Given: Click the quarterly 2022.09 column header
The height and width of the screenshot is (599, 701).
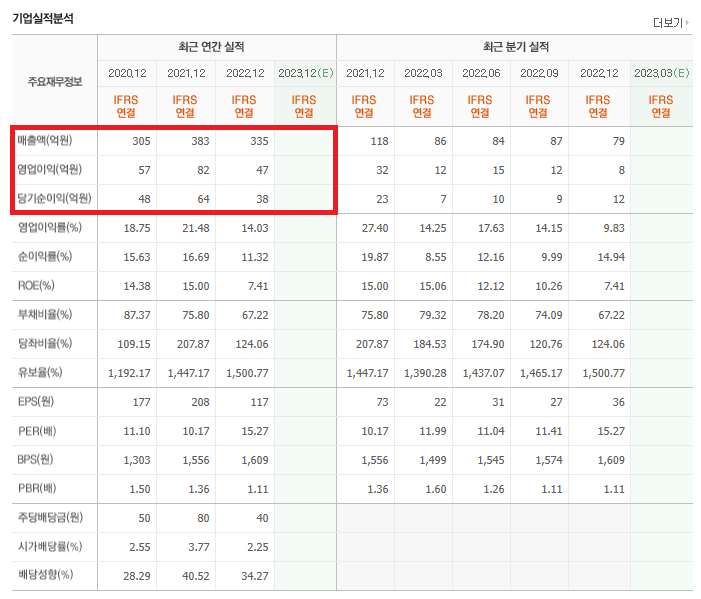Looking at the screenshot, I should pos(539,73).
